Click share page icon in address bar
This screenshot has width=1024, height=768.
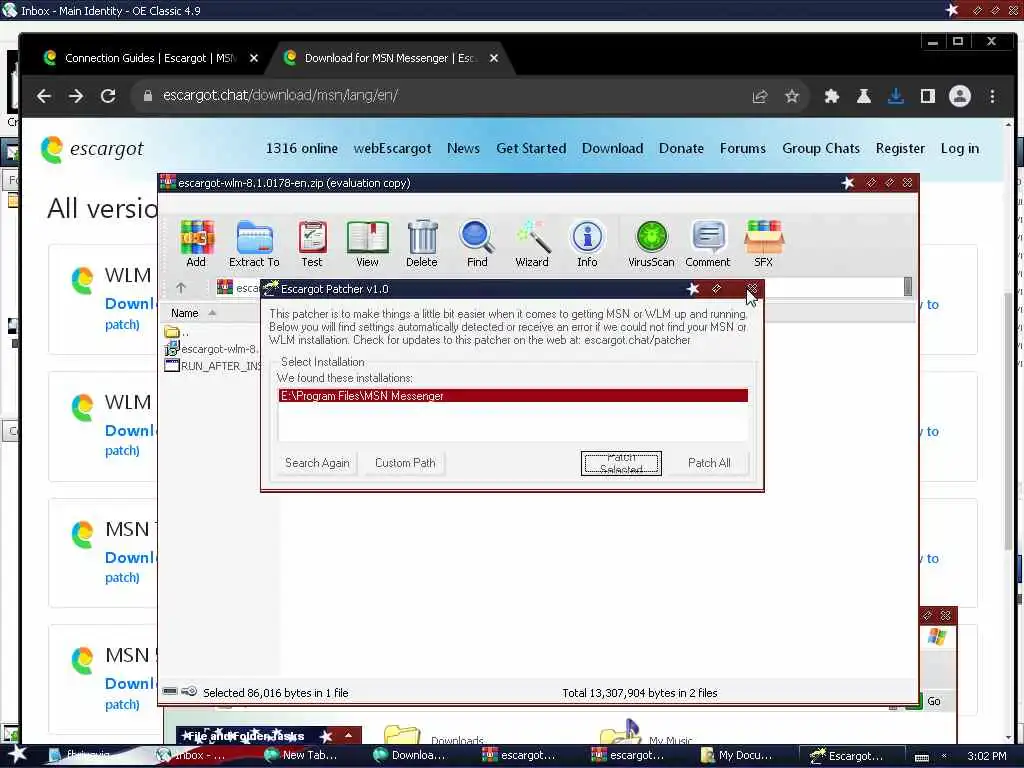pyautogui.click(x=760, y=97)
